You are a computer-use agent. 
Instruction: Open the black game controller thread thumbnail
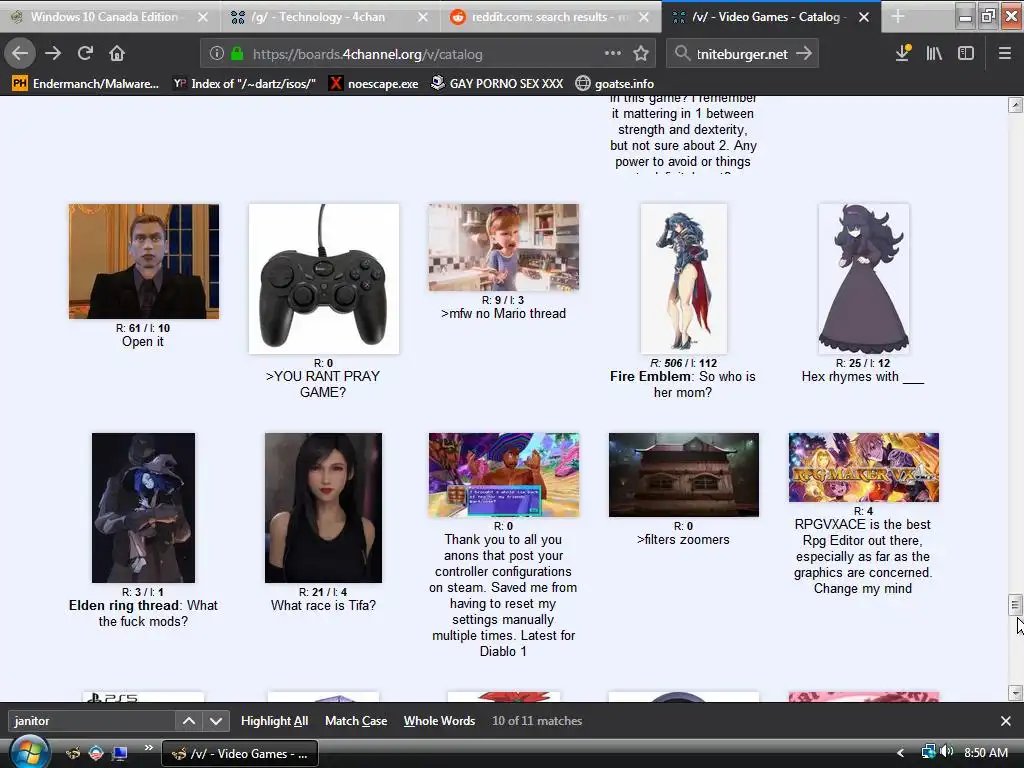(x=324, y=279)
